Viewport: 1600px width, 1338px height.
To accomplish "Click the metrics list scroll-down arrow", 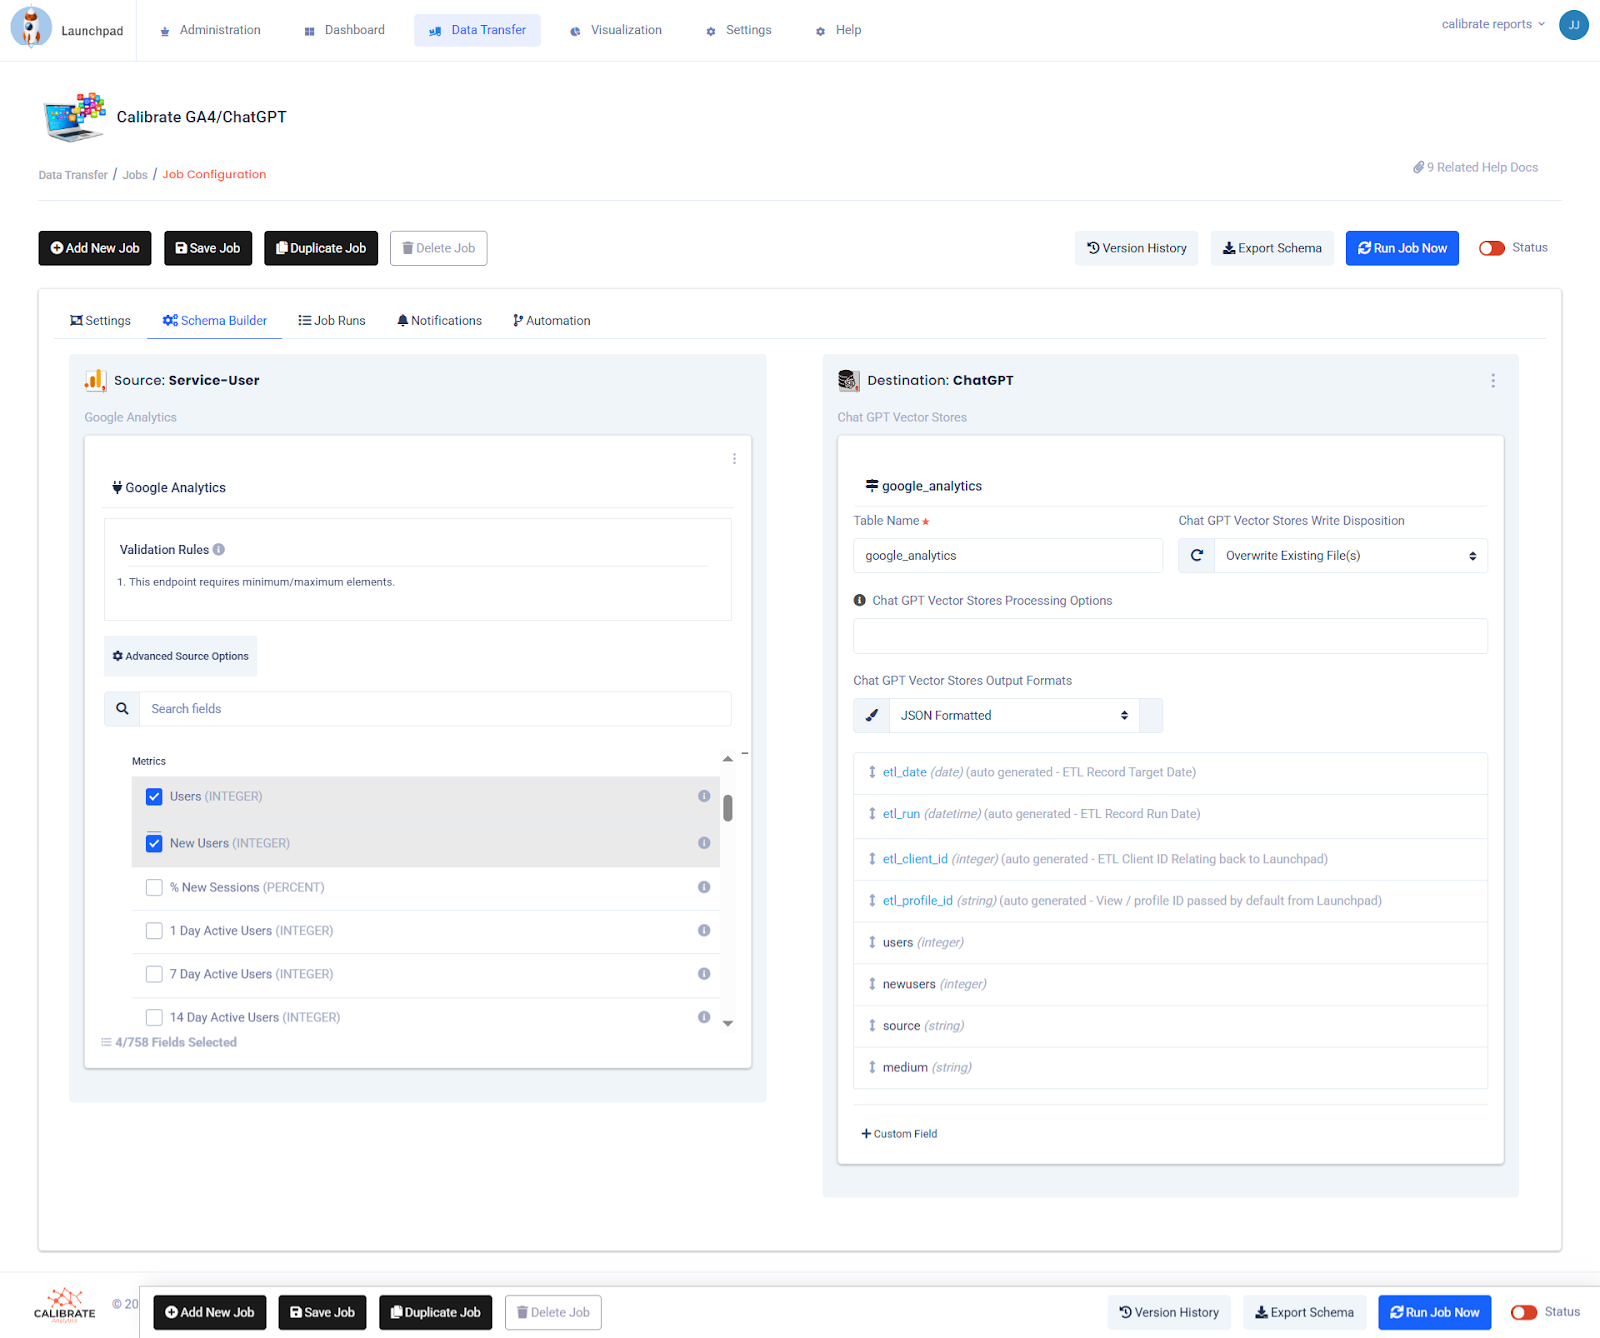I will click(728, 1023).
